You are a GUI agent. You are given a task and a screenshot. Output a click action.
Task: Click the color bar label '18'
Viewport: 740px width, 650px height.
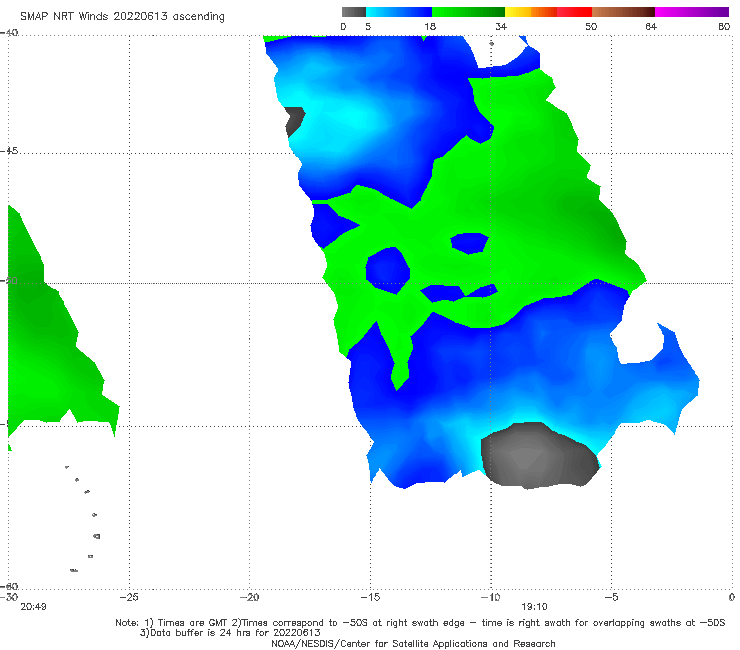click(430, 26)
